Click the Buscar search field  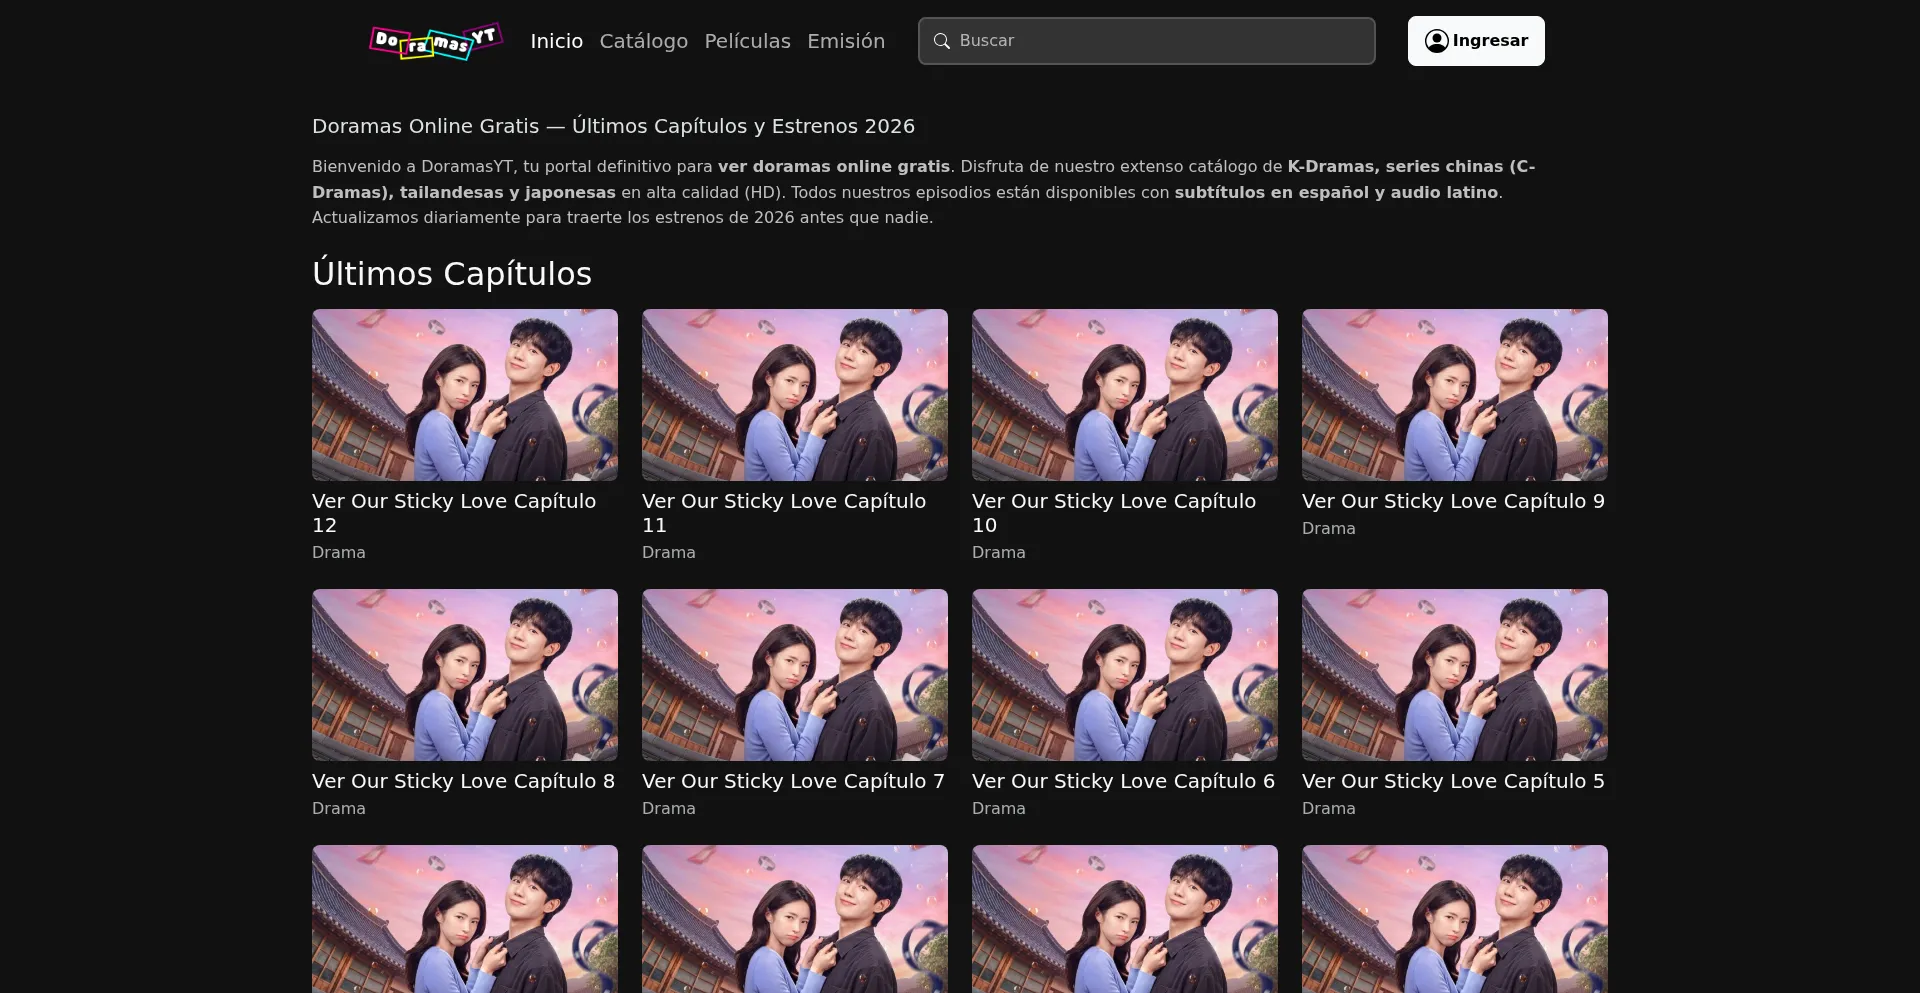1146,41
